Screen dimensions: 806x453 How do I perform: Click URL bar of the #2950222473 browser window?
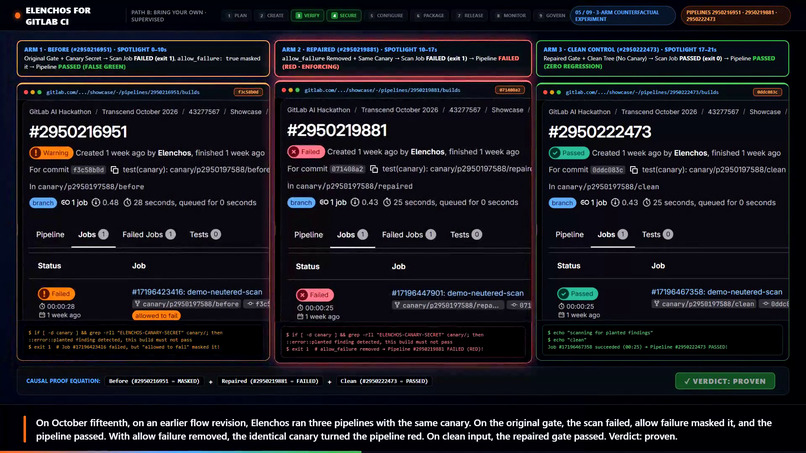pyautogui.click(x=642, y=92)
